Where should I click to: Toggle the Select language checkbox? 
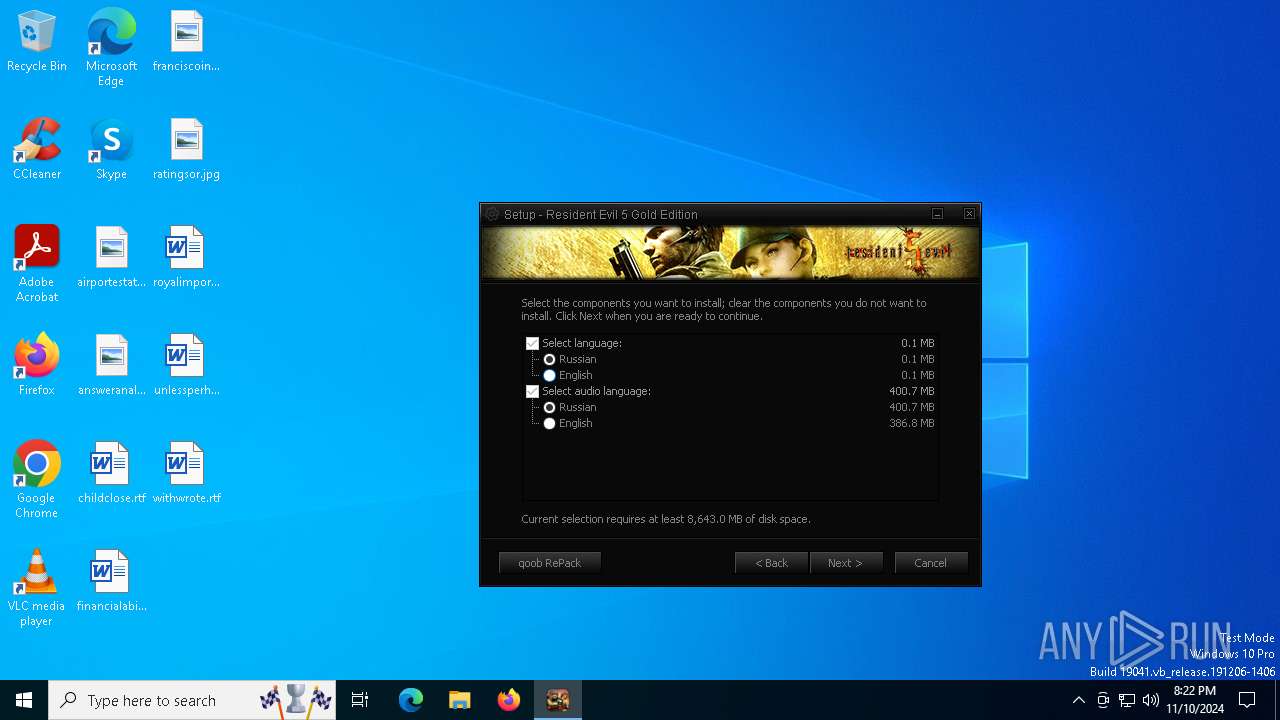533,343
